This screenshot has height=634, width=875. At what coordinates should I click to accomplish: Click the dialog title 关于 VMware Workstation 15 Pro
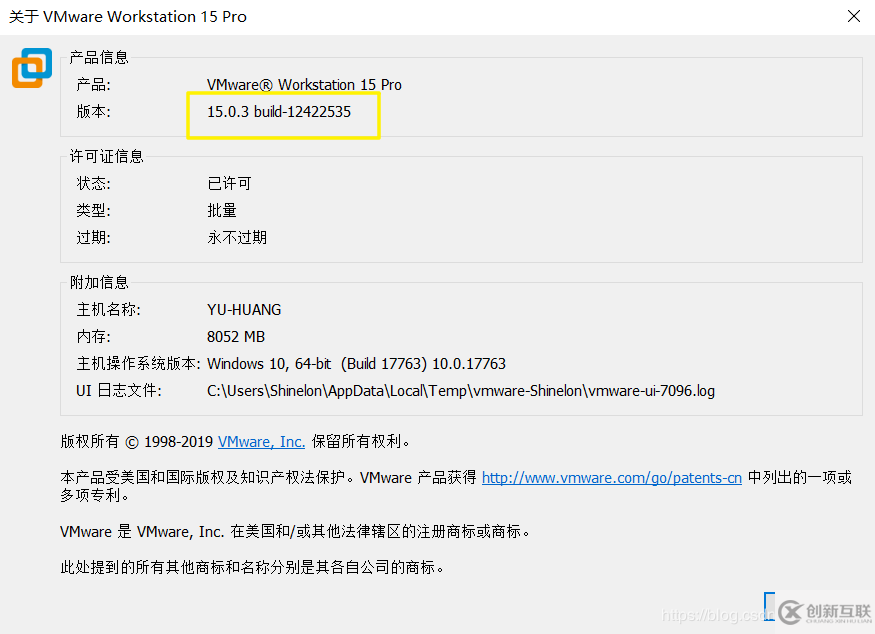point(128,17)
